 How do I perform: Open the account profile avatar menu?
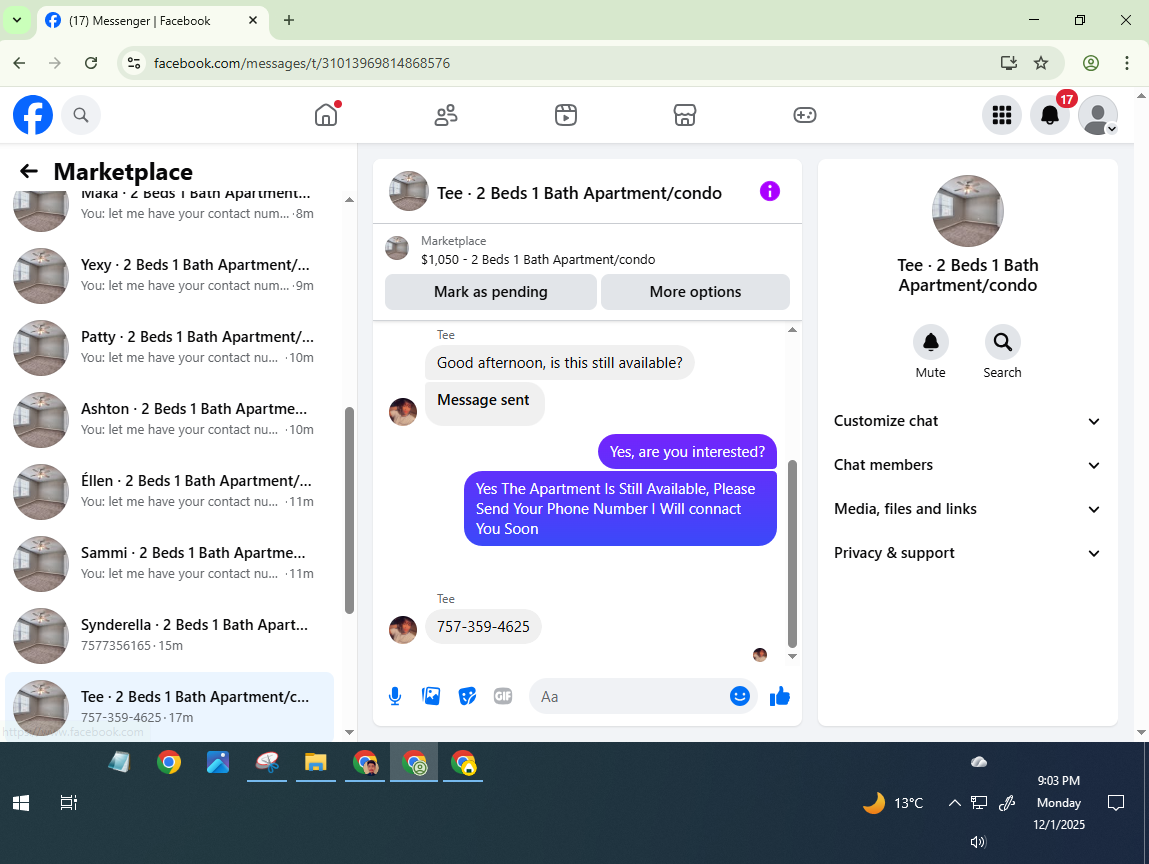click(x=1098, y=115)
